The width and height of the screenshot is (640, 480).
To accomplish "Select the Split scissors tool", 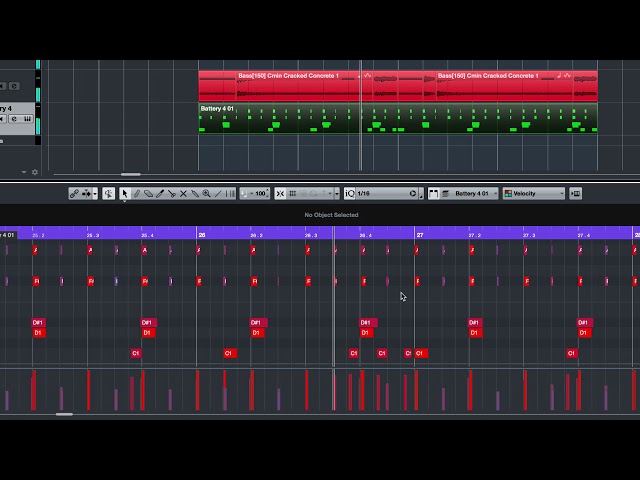I will pyautogui.click(x=172, y=193).
